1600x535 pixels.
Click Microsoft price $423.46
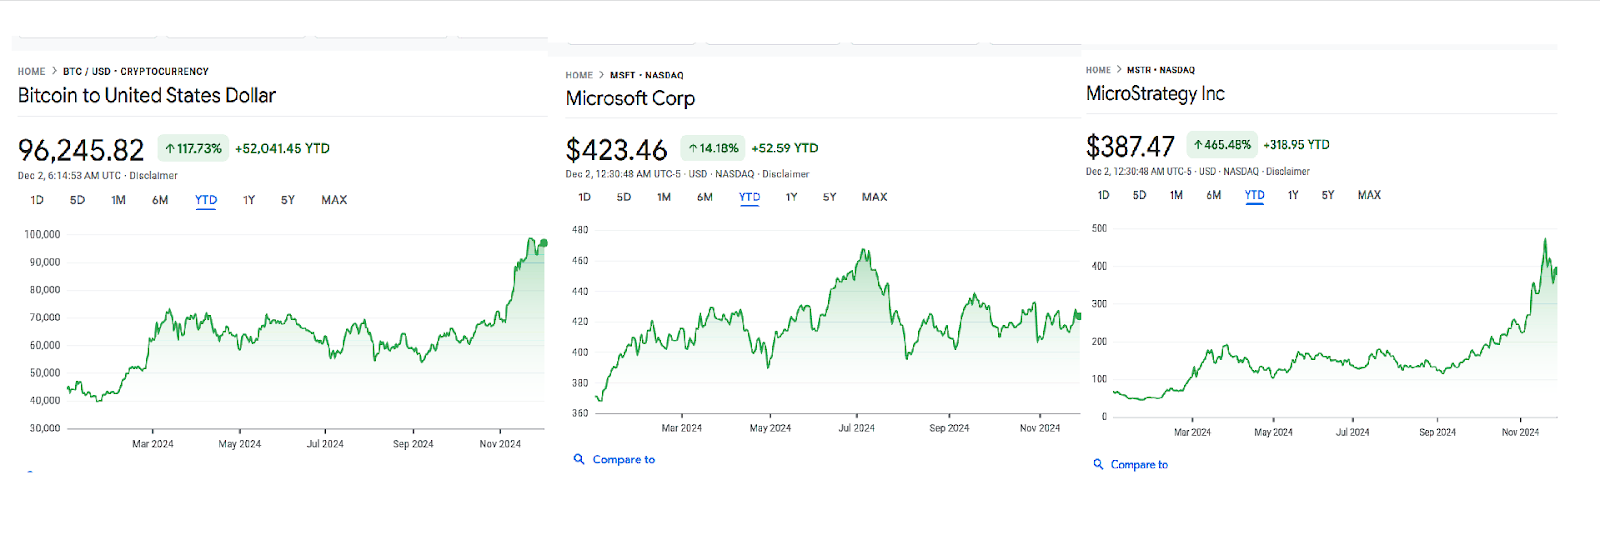[x=616, y=150]
